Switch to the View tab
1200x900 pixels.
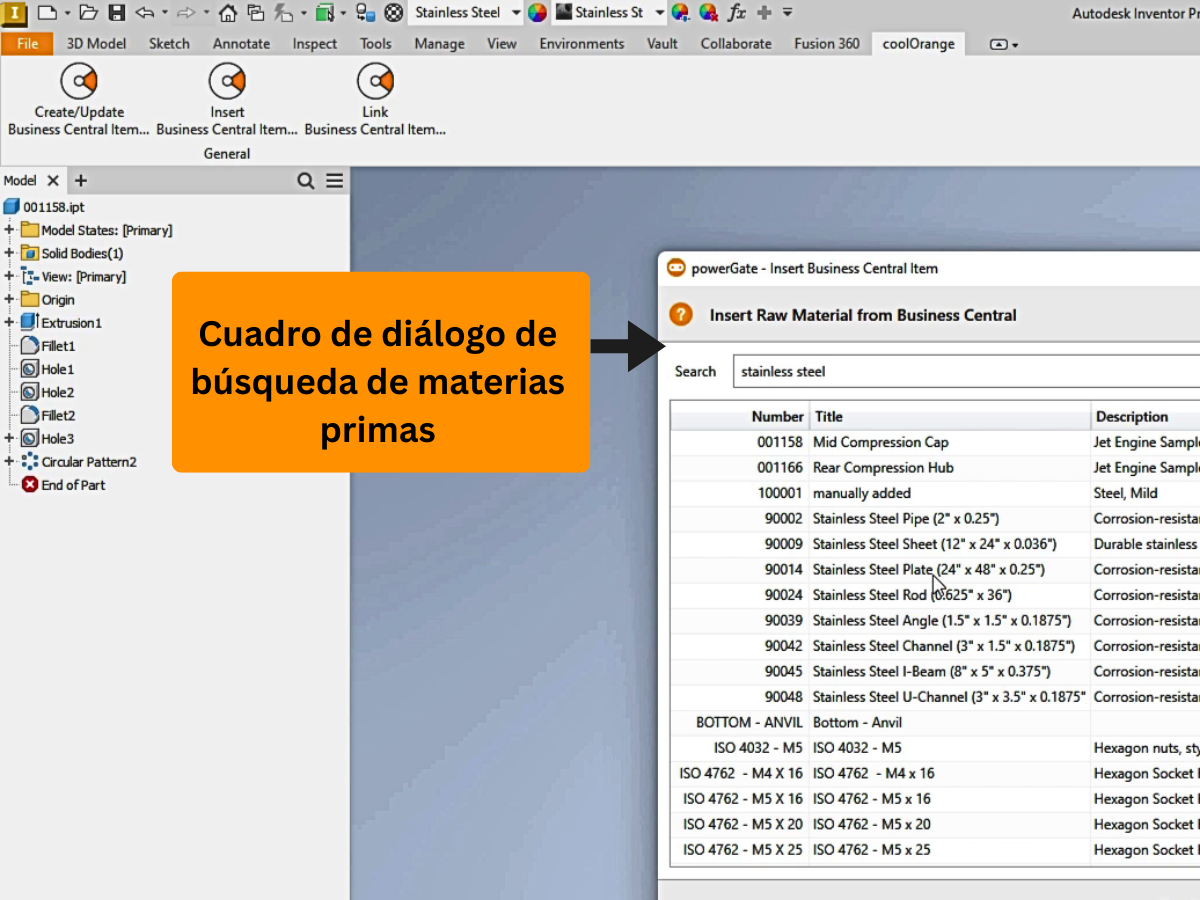coord(502,44)
